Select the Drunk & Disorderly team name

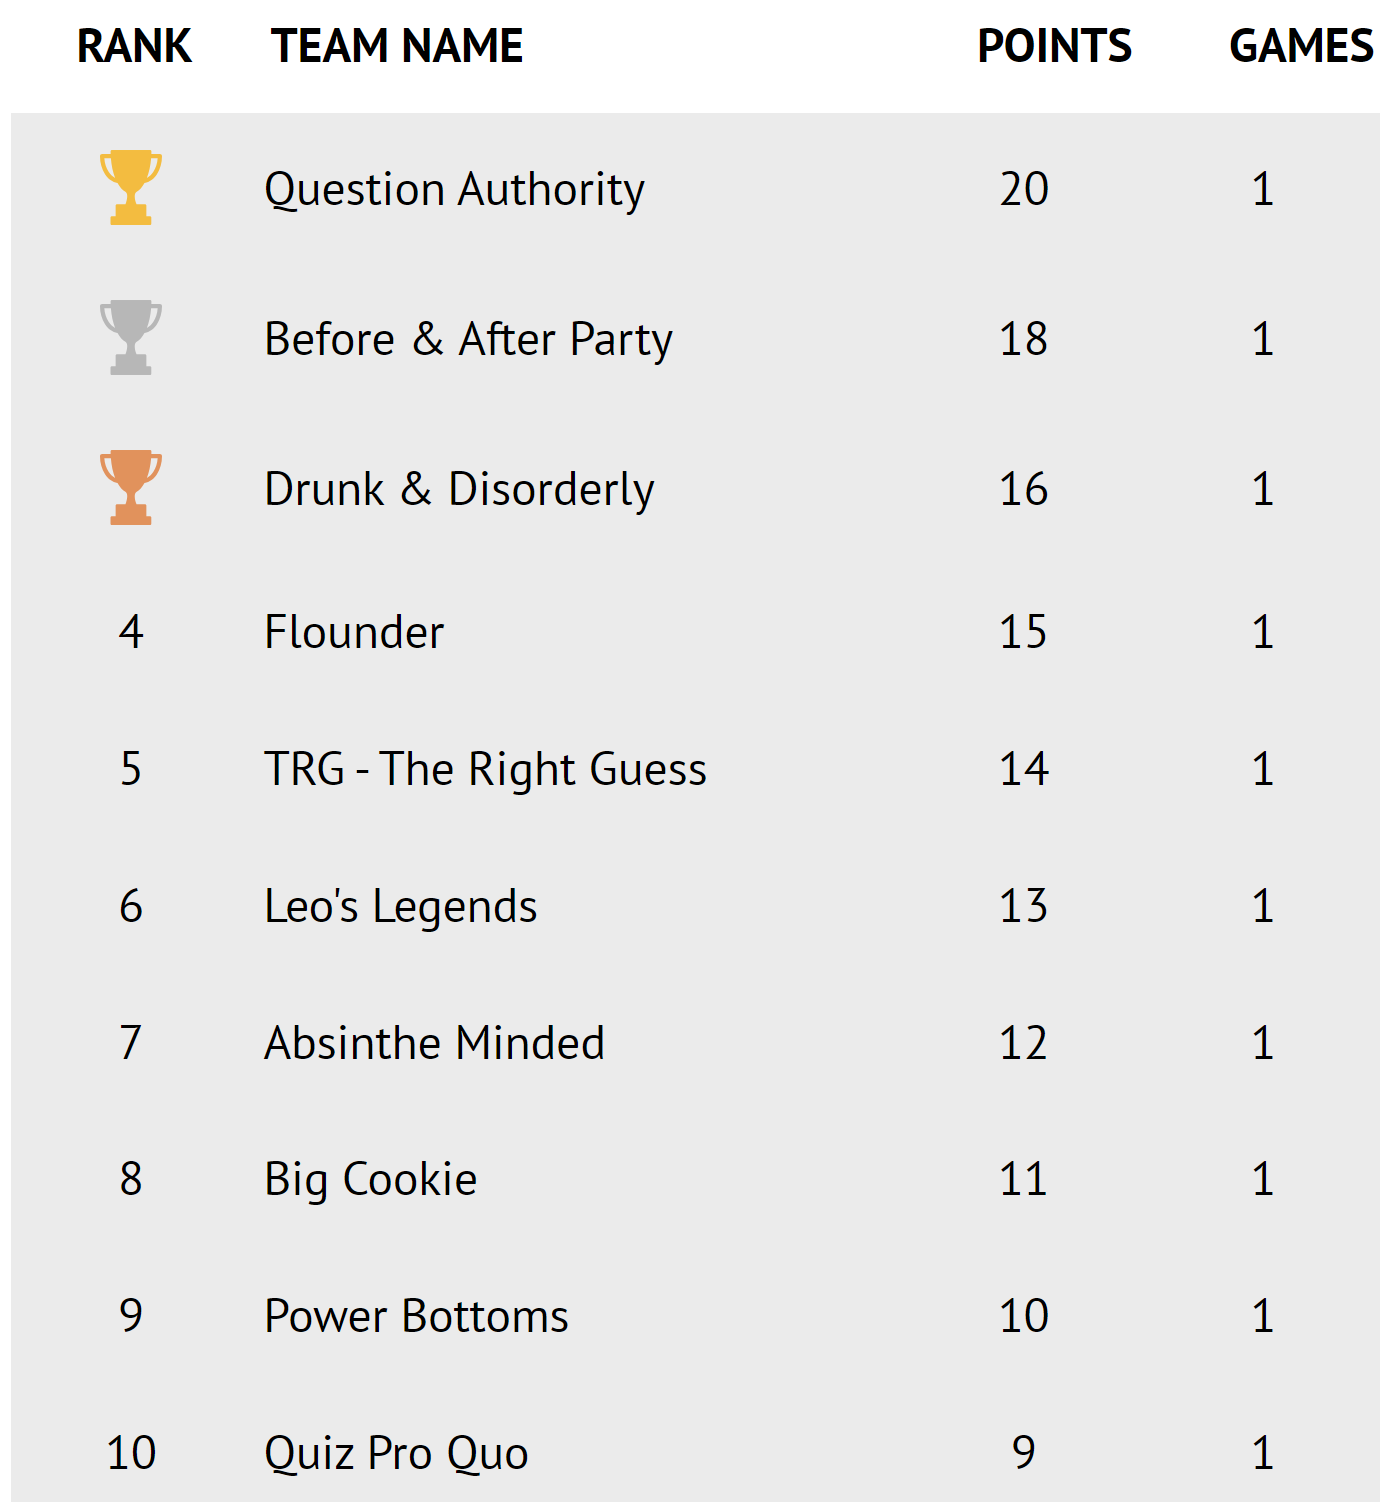(x=459, y=490)
